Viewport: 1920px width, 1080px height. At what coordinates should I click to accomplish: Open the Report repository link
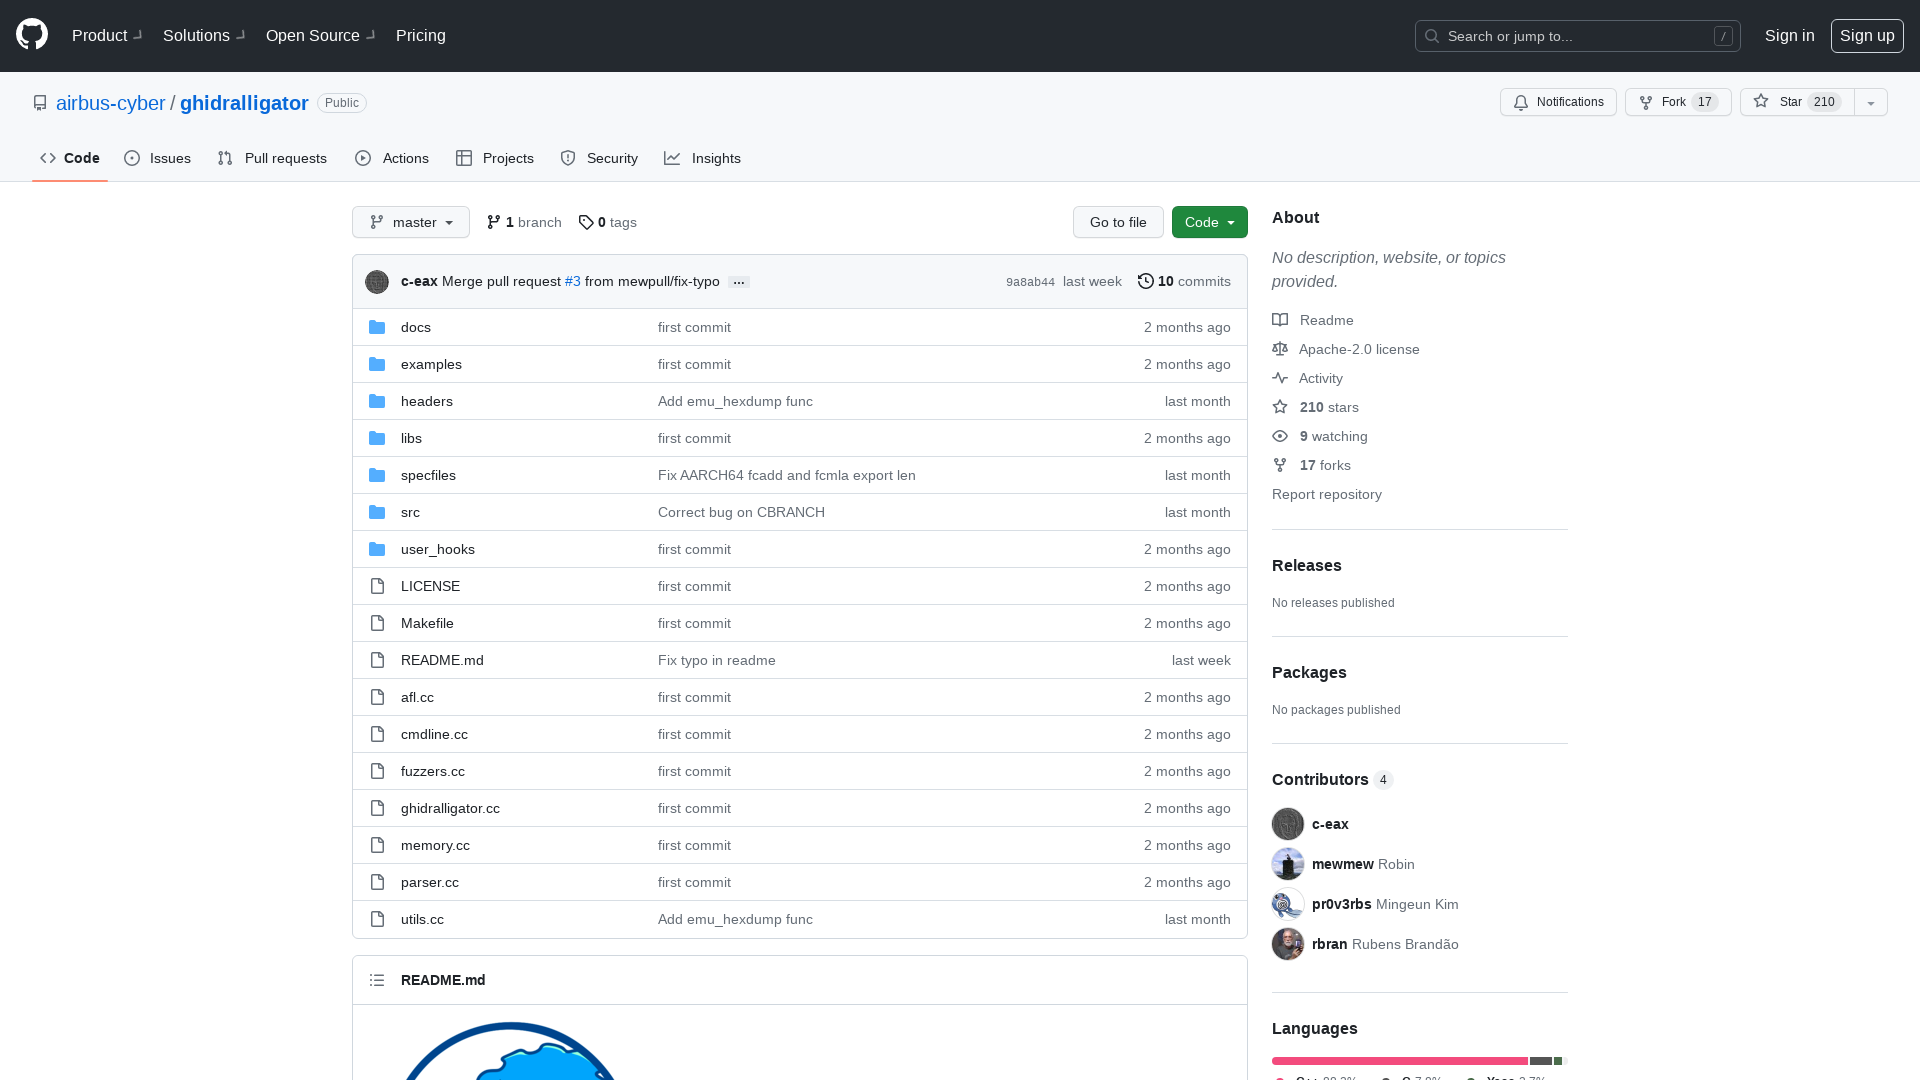click(x=1326, y=494)
